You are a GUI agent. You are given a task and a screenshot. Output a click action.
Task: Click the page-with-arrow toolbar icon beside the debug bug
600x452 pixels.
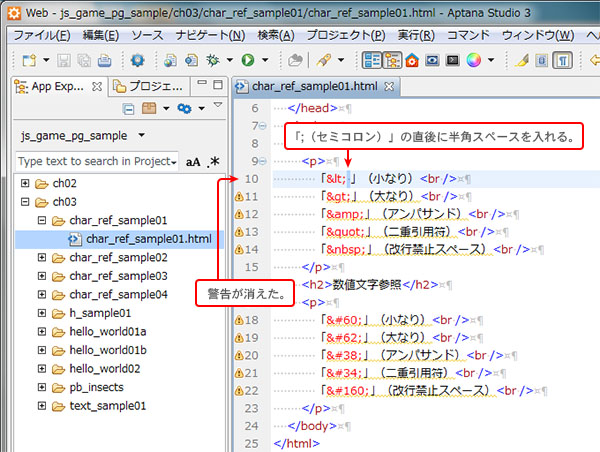click(x=191, y=60)
